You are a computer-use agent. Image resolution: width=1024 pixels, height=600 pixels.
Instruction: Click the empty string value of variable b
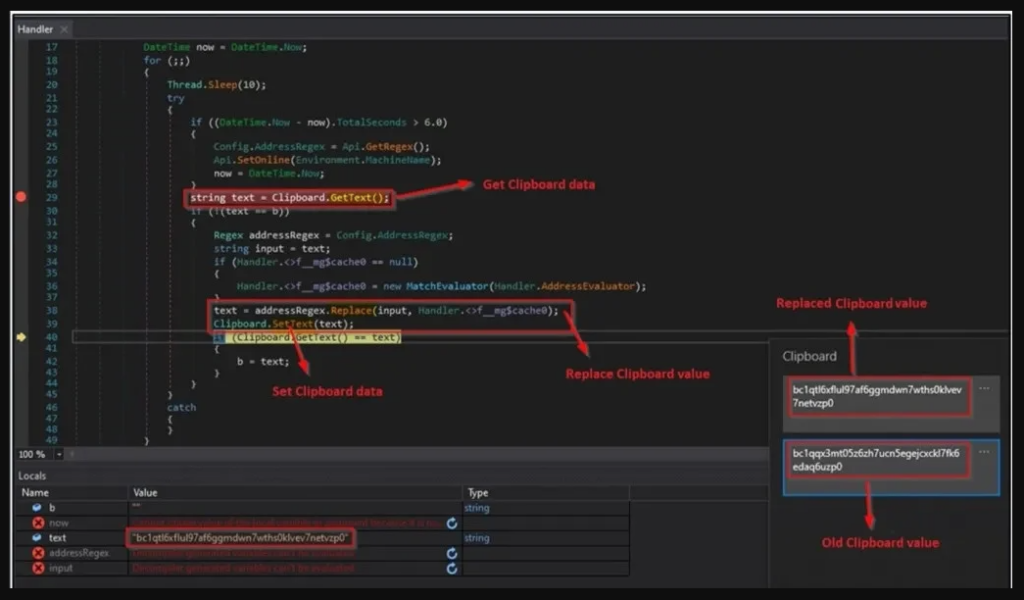tap(136, 507)
